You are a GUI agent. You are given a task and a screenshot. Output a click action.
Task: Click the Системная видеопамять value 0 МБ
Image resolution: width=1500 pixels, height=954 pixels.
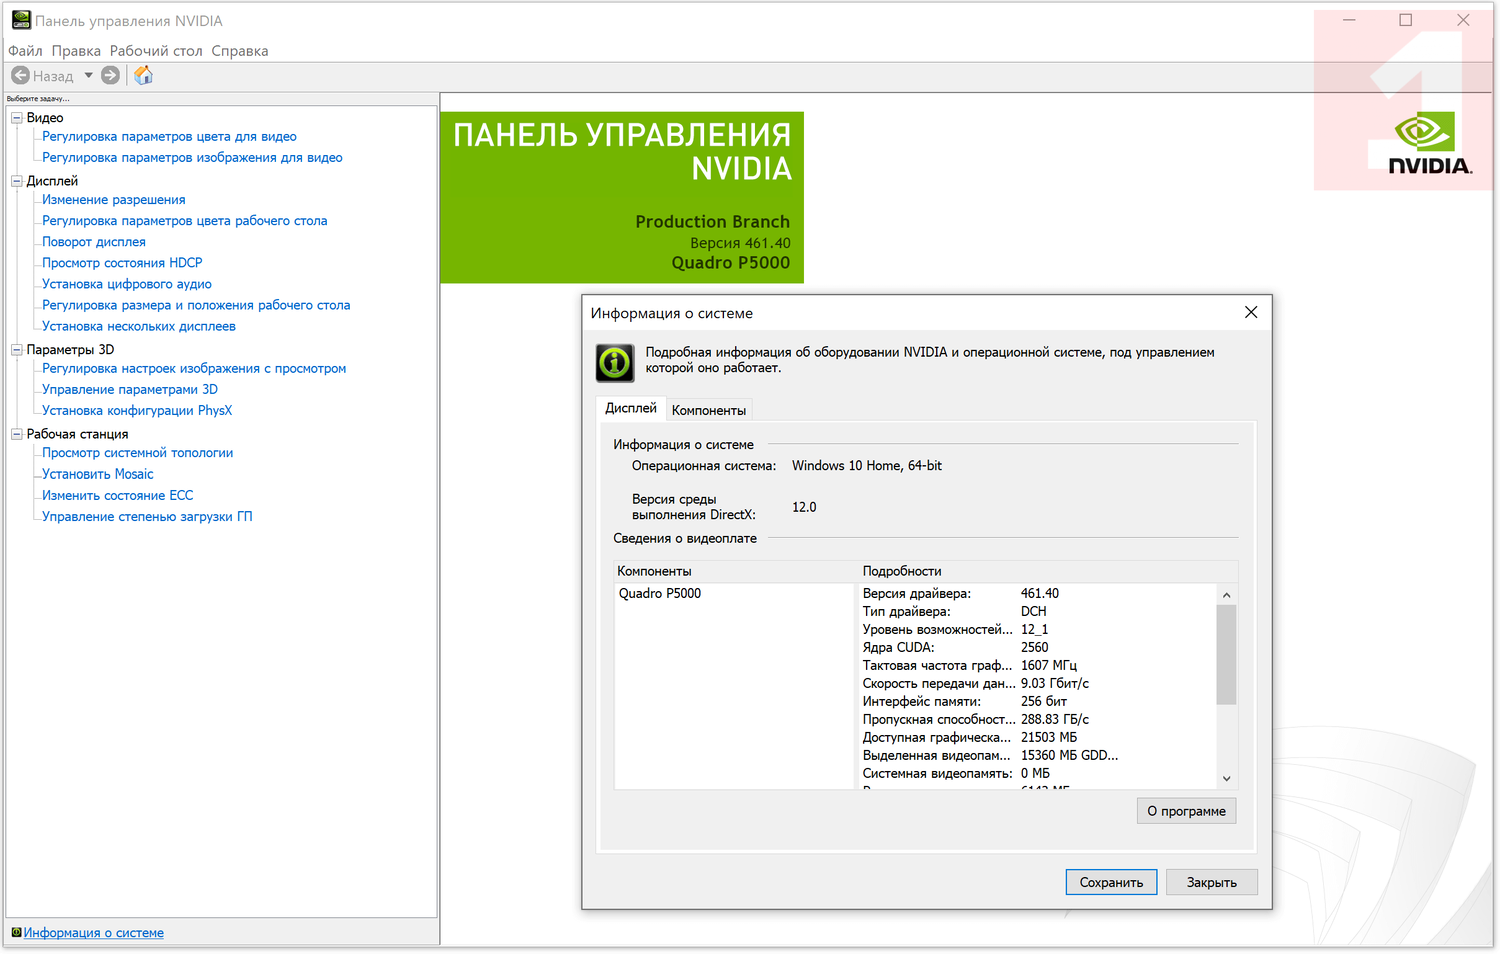point(1036,774)
